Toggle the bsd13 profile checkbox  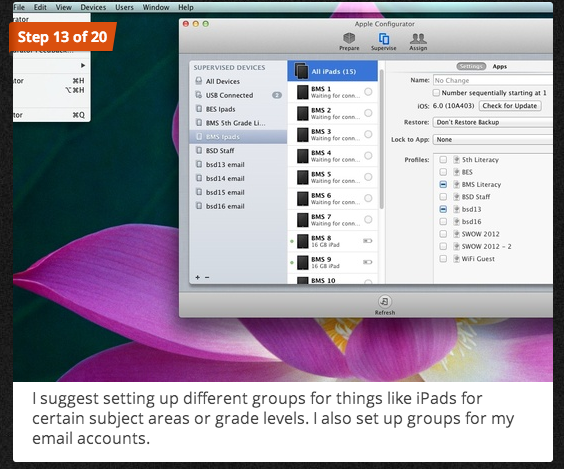443,209
